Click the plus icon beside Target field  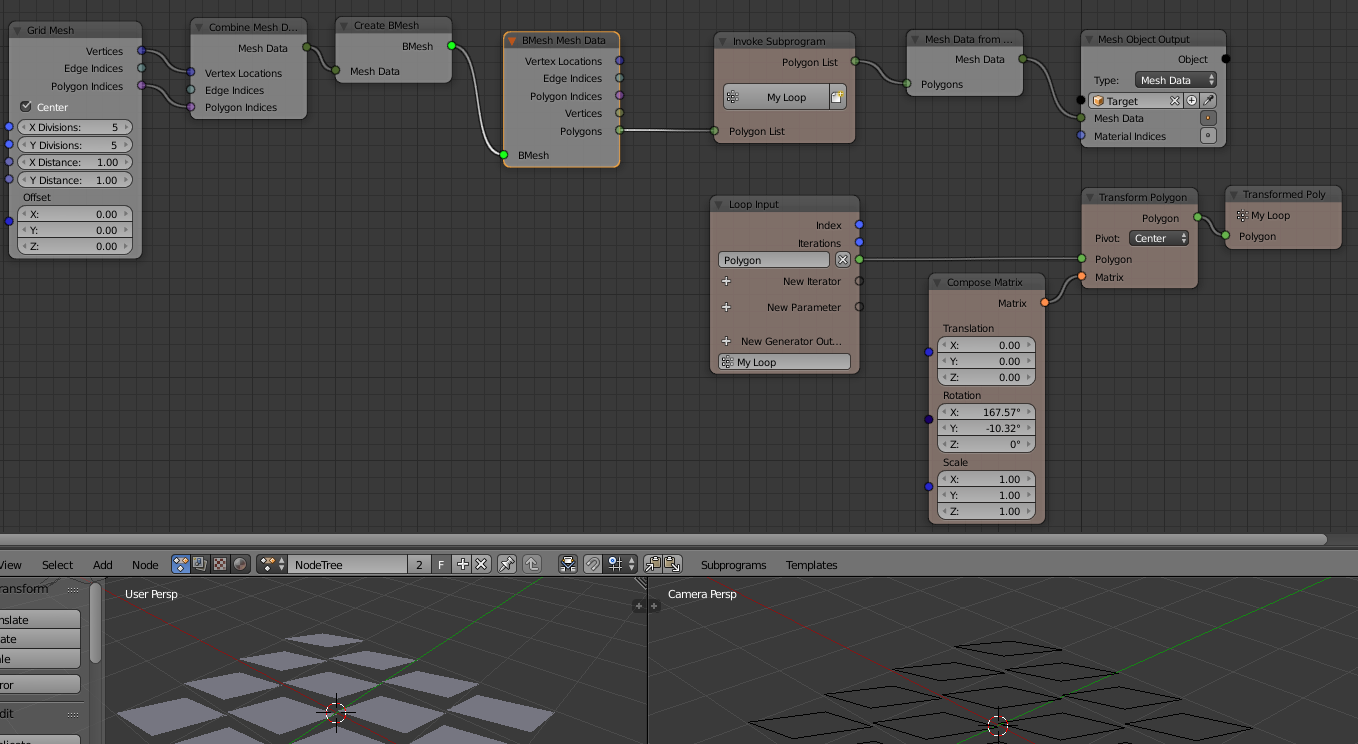[1192, 101]
